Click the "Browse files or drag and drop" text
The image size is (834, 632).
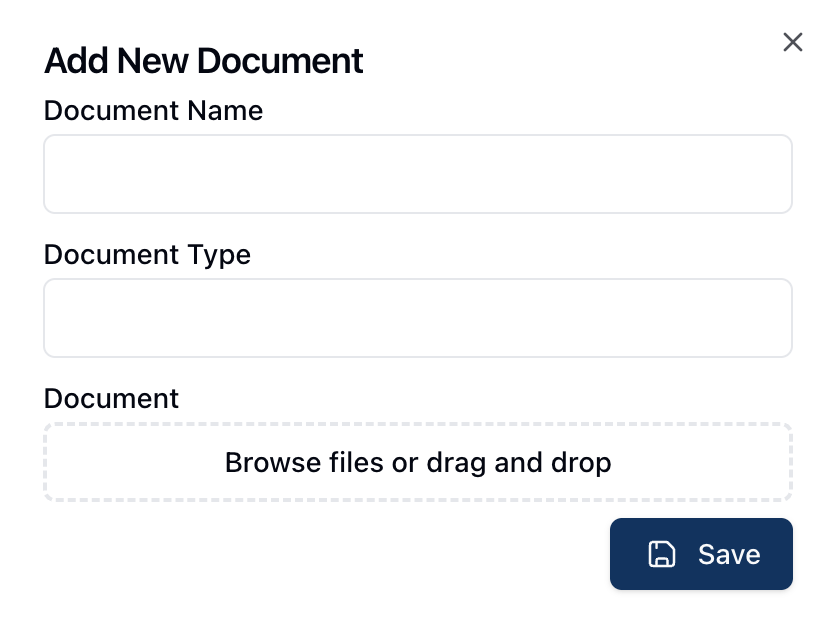pos(418,463)
